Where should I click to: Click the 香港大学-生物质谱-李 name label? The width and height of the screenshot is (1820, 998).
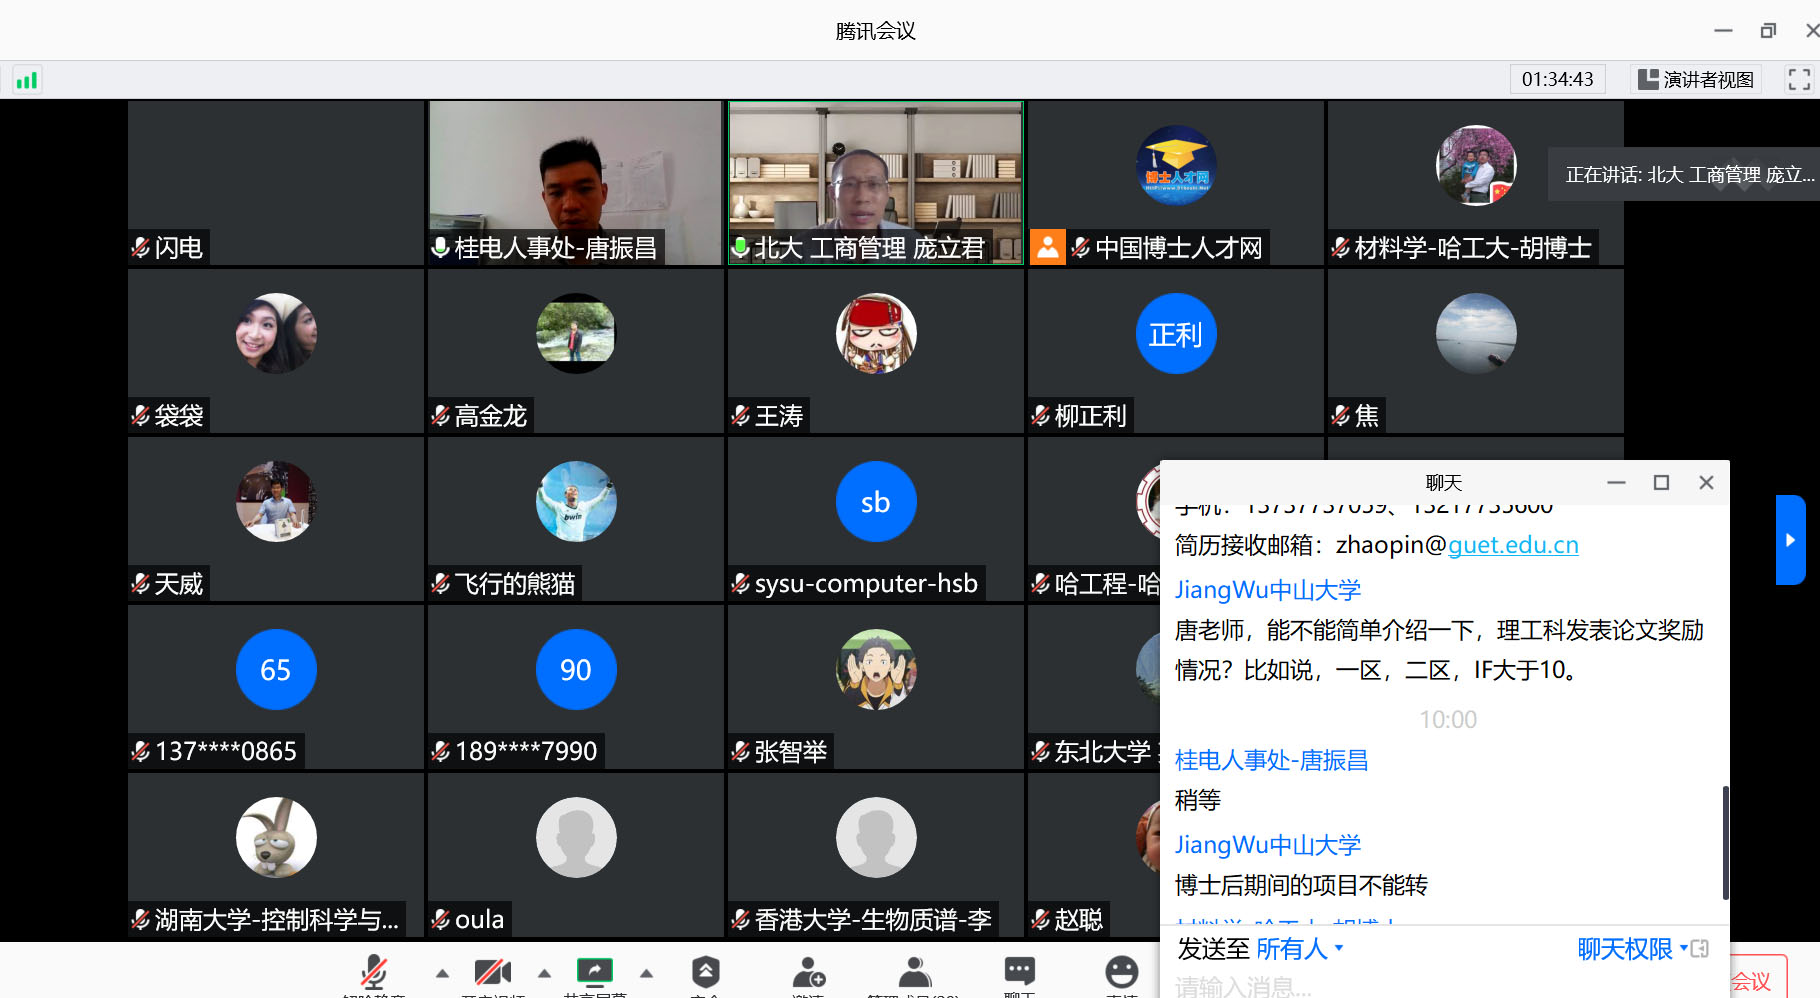873,919
